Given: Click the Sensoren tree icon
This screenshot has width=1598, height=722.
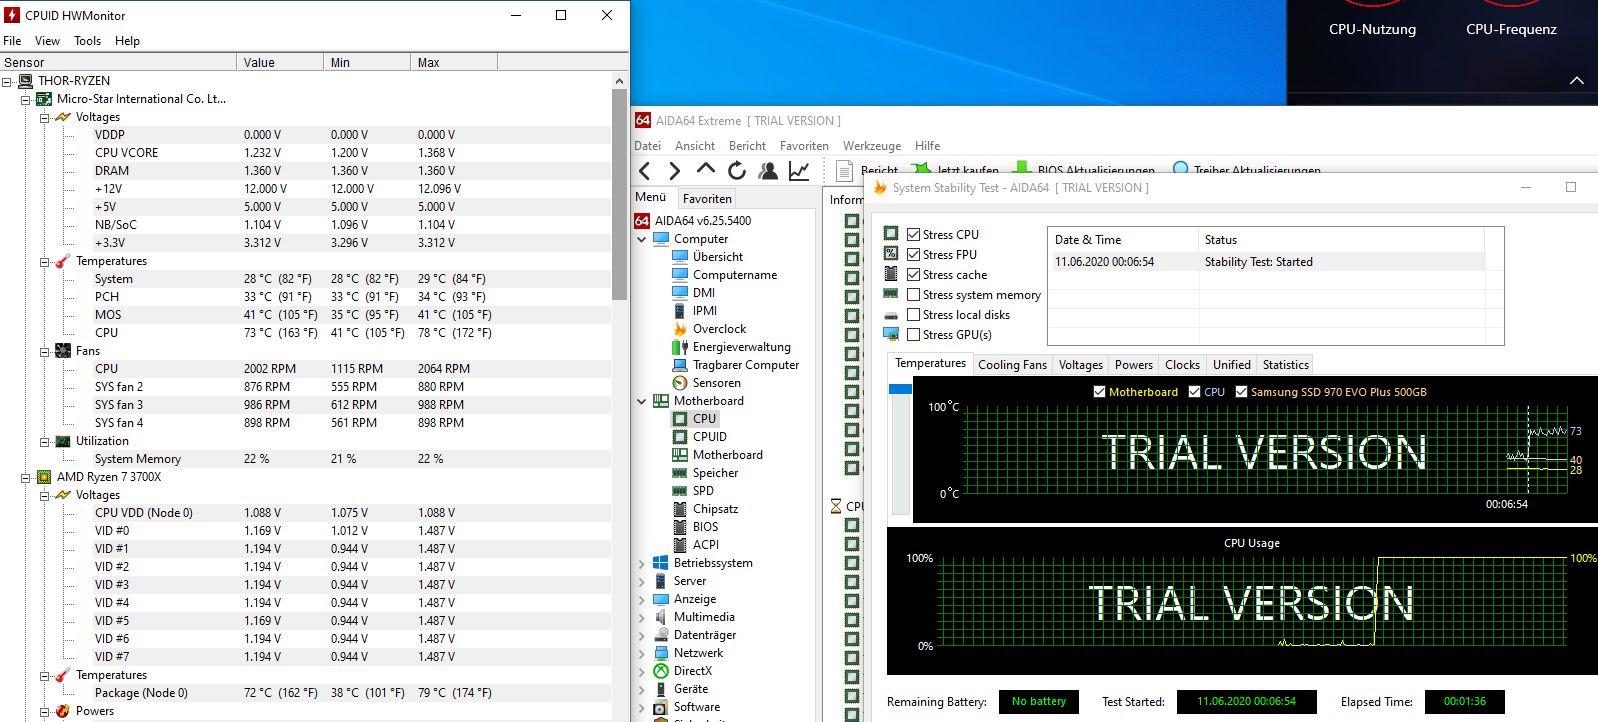Looking at the screenshot, I should [x=680, y=383].
